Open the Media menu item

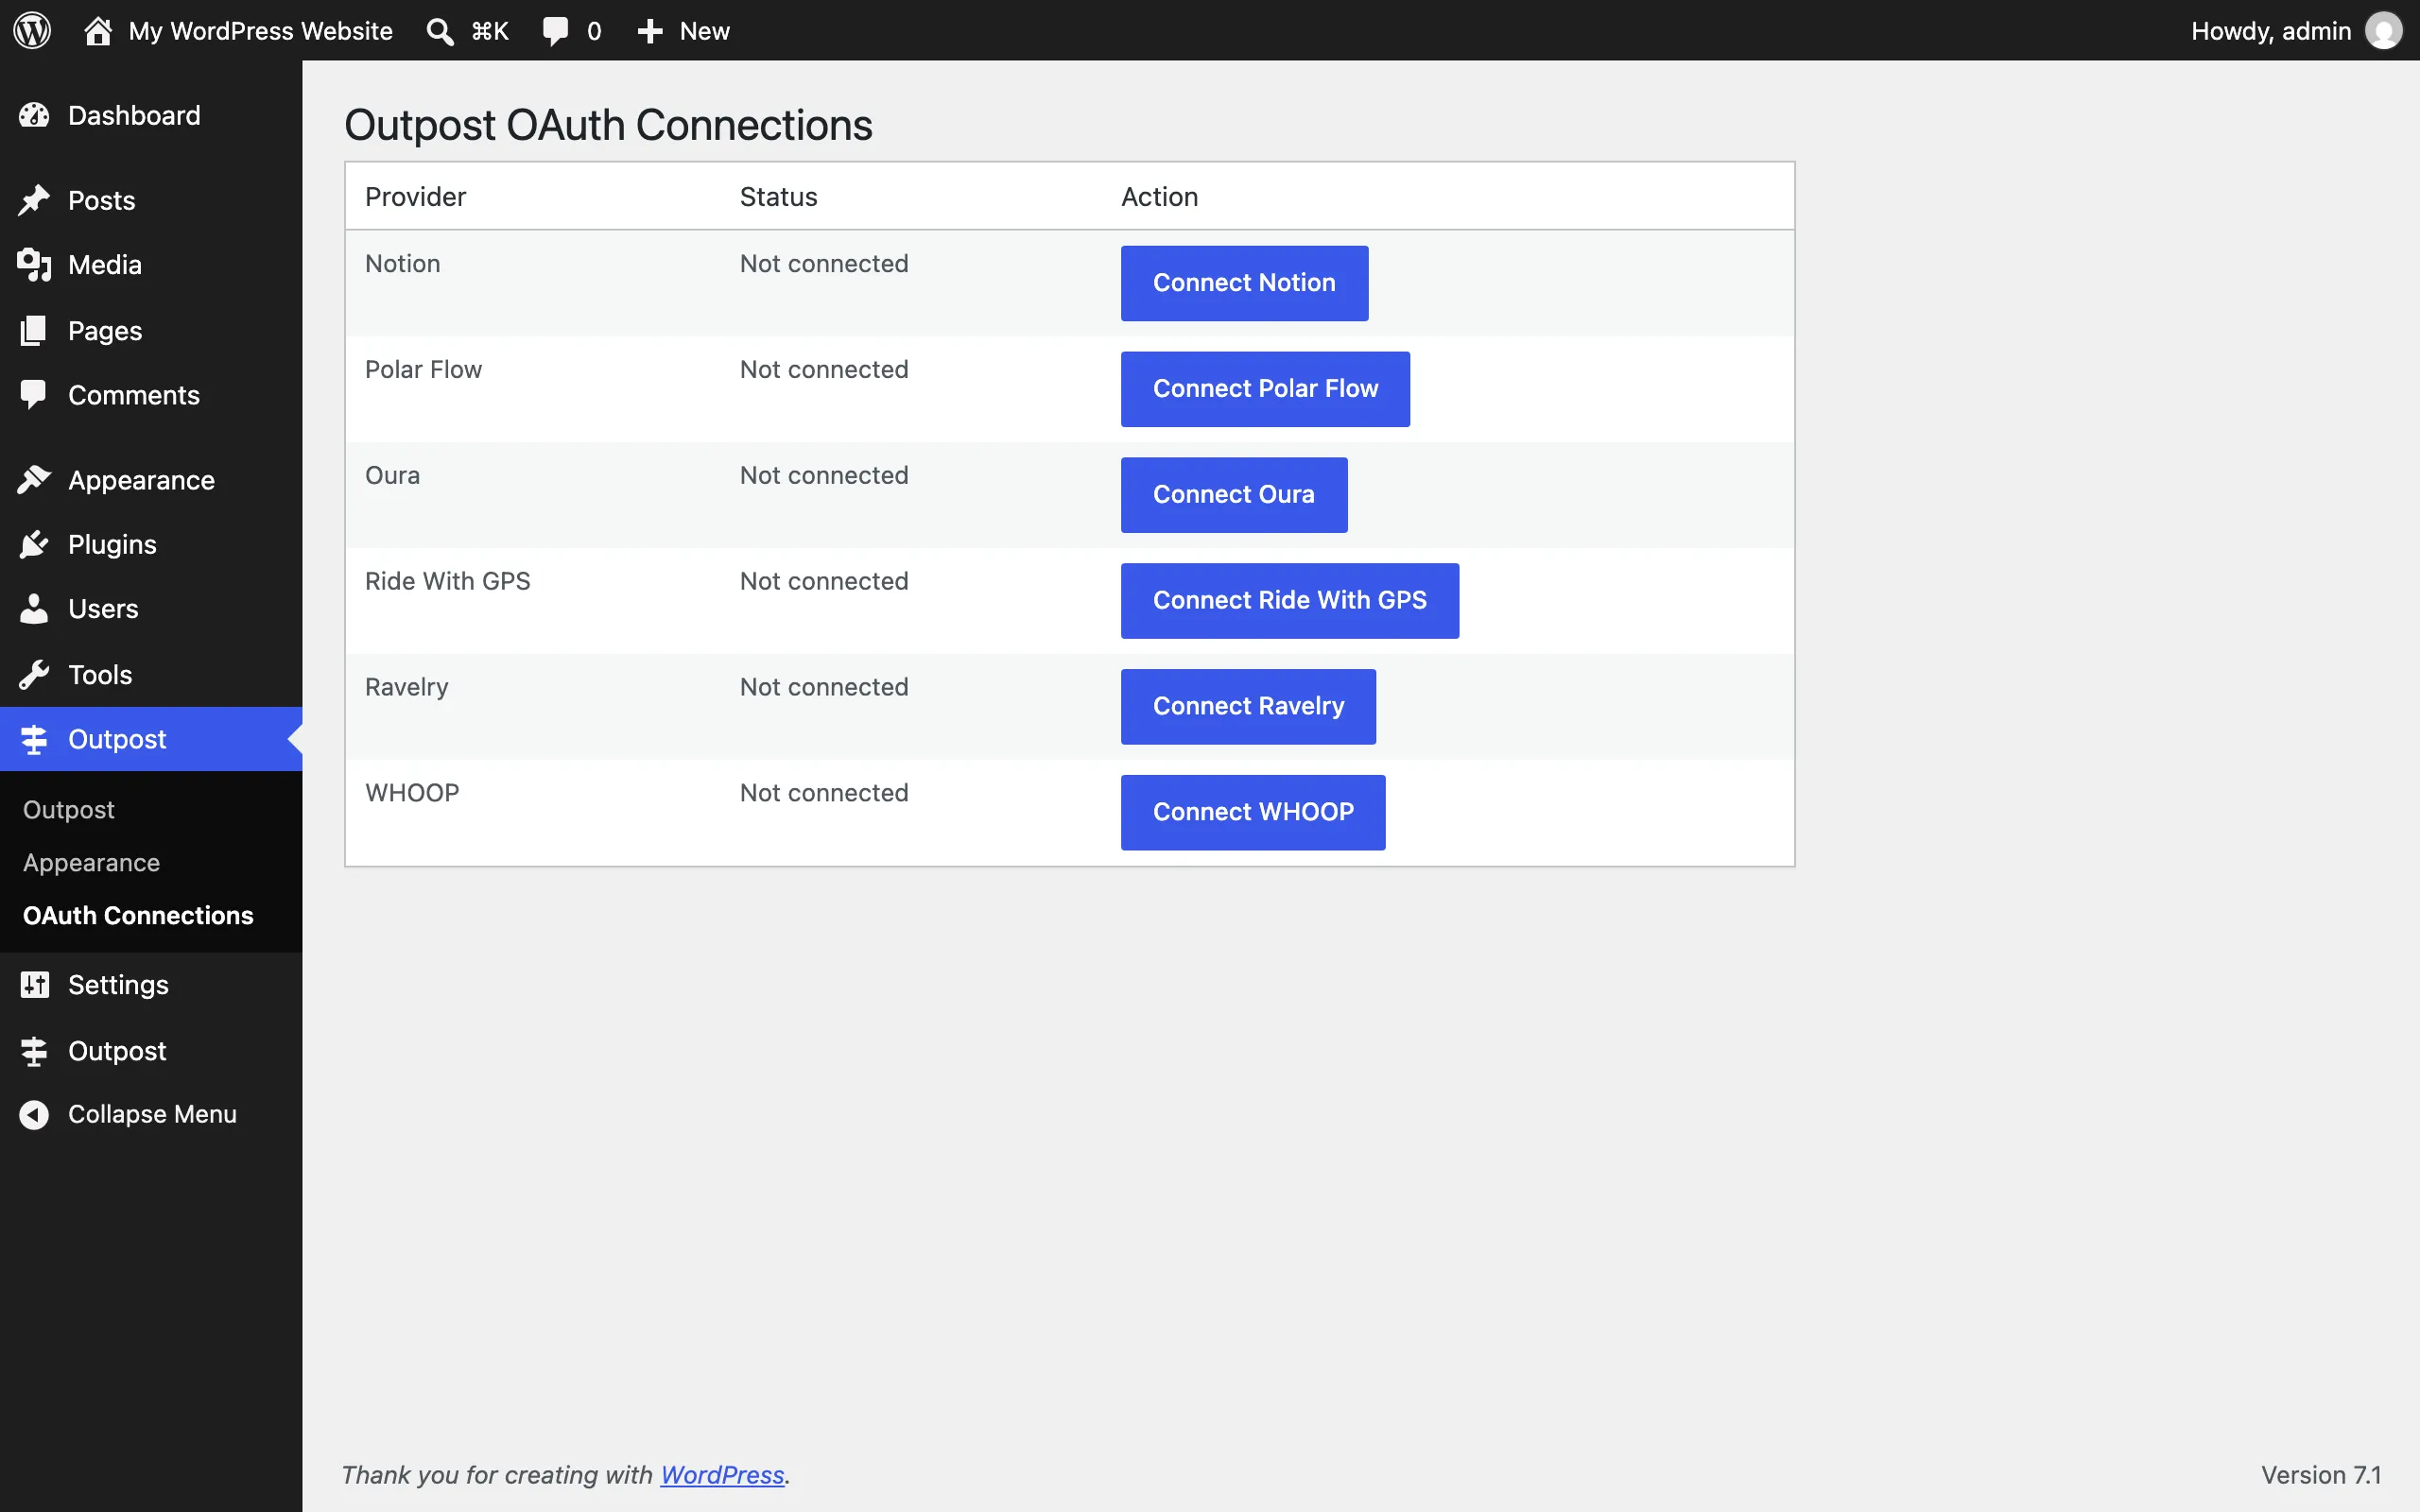(x=151, y=265)
